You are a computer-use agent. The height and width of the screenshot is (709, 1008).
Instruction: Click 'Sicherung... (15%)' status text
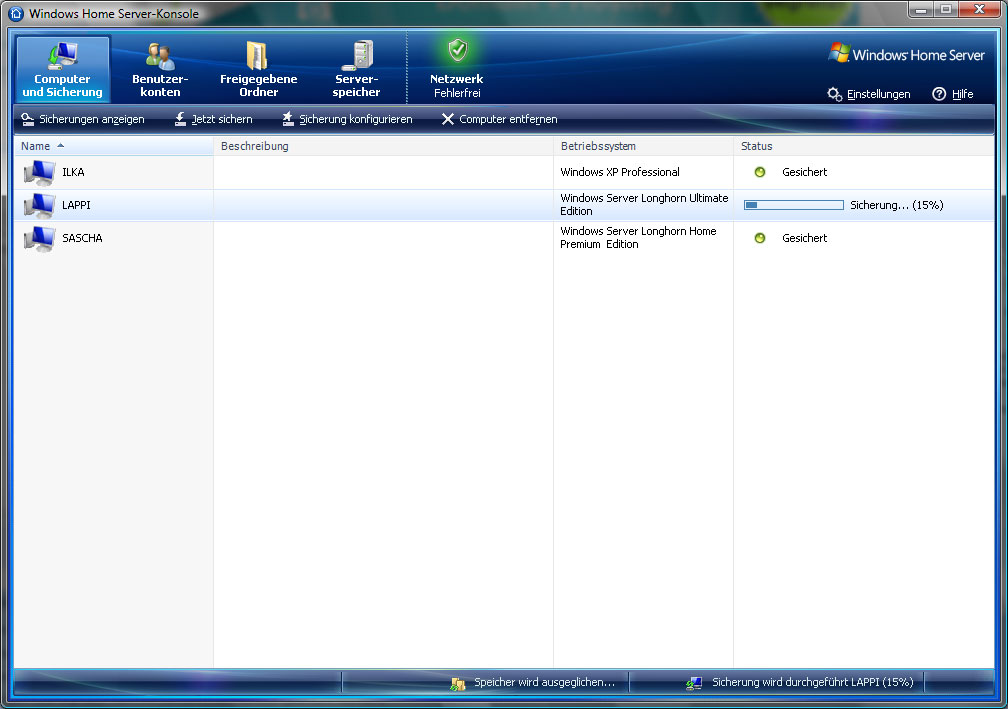897,205
